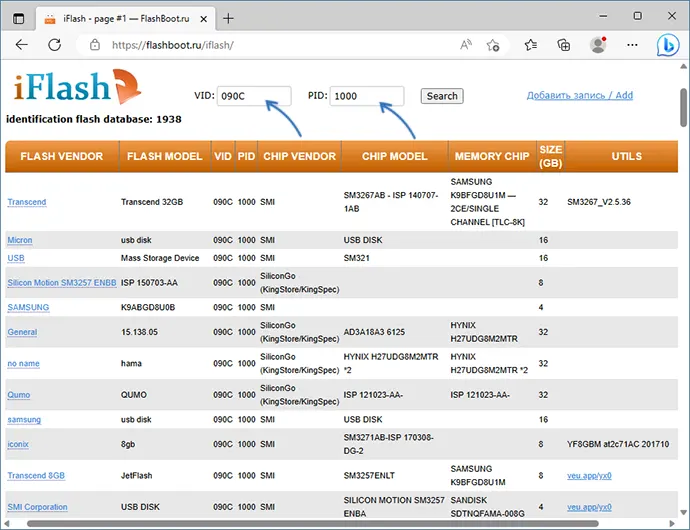The height and width of the screenshot is (530, 690).
Task: Select the hama flash model cell
Action: tap(131, 364)
